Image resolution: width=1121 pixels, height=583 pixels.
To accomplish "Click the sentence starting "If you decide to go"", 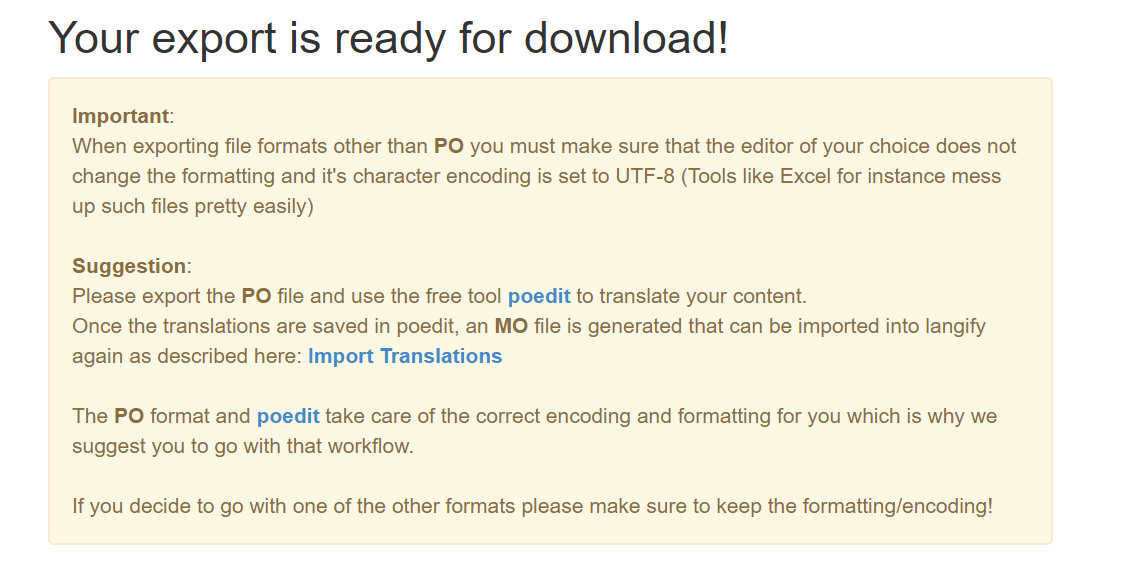I will (x=532, y=506).
